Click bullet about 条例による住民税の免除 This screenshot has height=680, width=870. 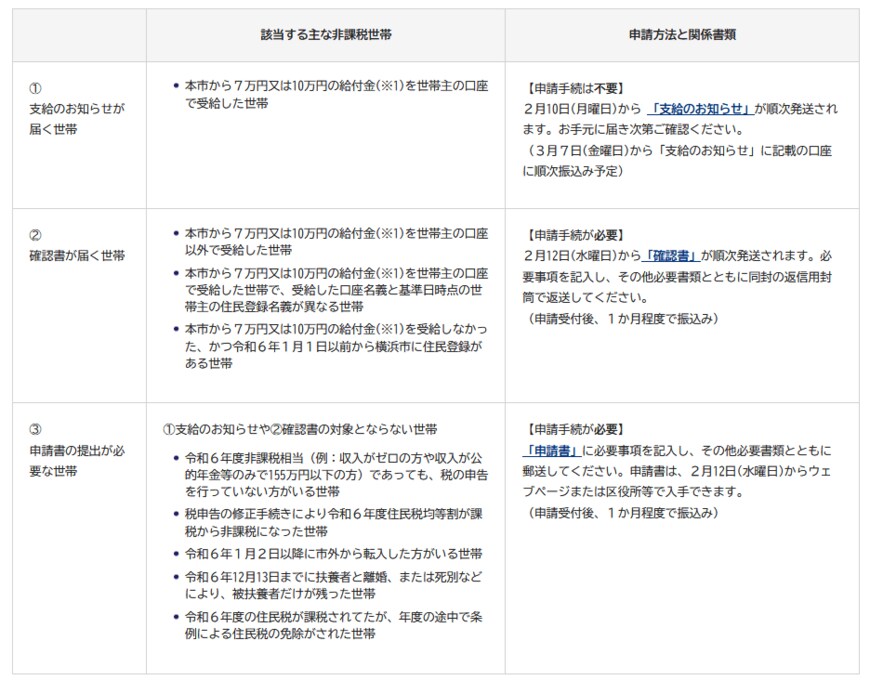(335, 625)
